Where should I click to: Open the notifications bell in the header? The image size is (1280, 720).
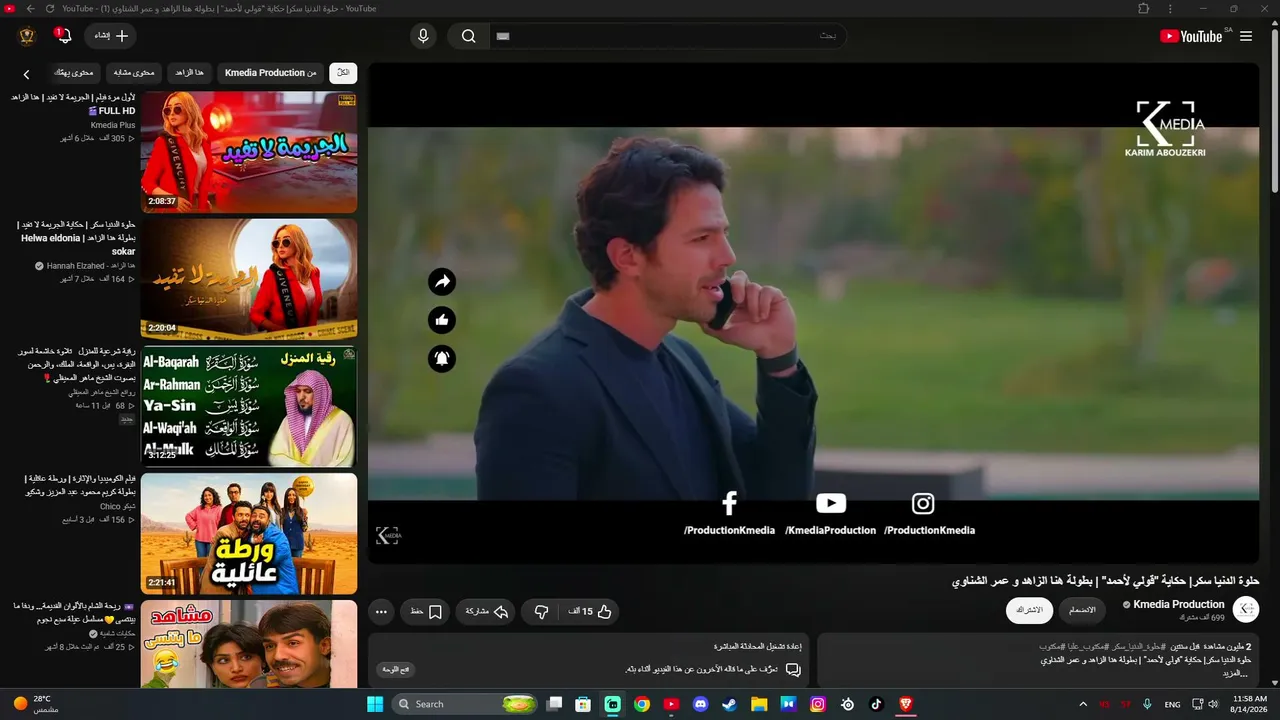(x=62, y=36)
